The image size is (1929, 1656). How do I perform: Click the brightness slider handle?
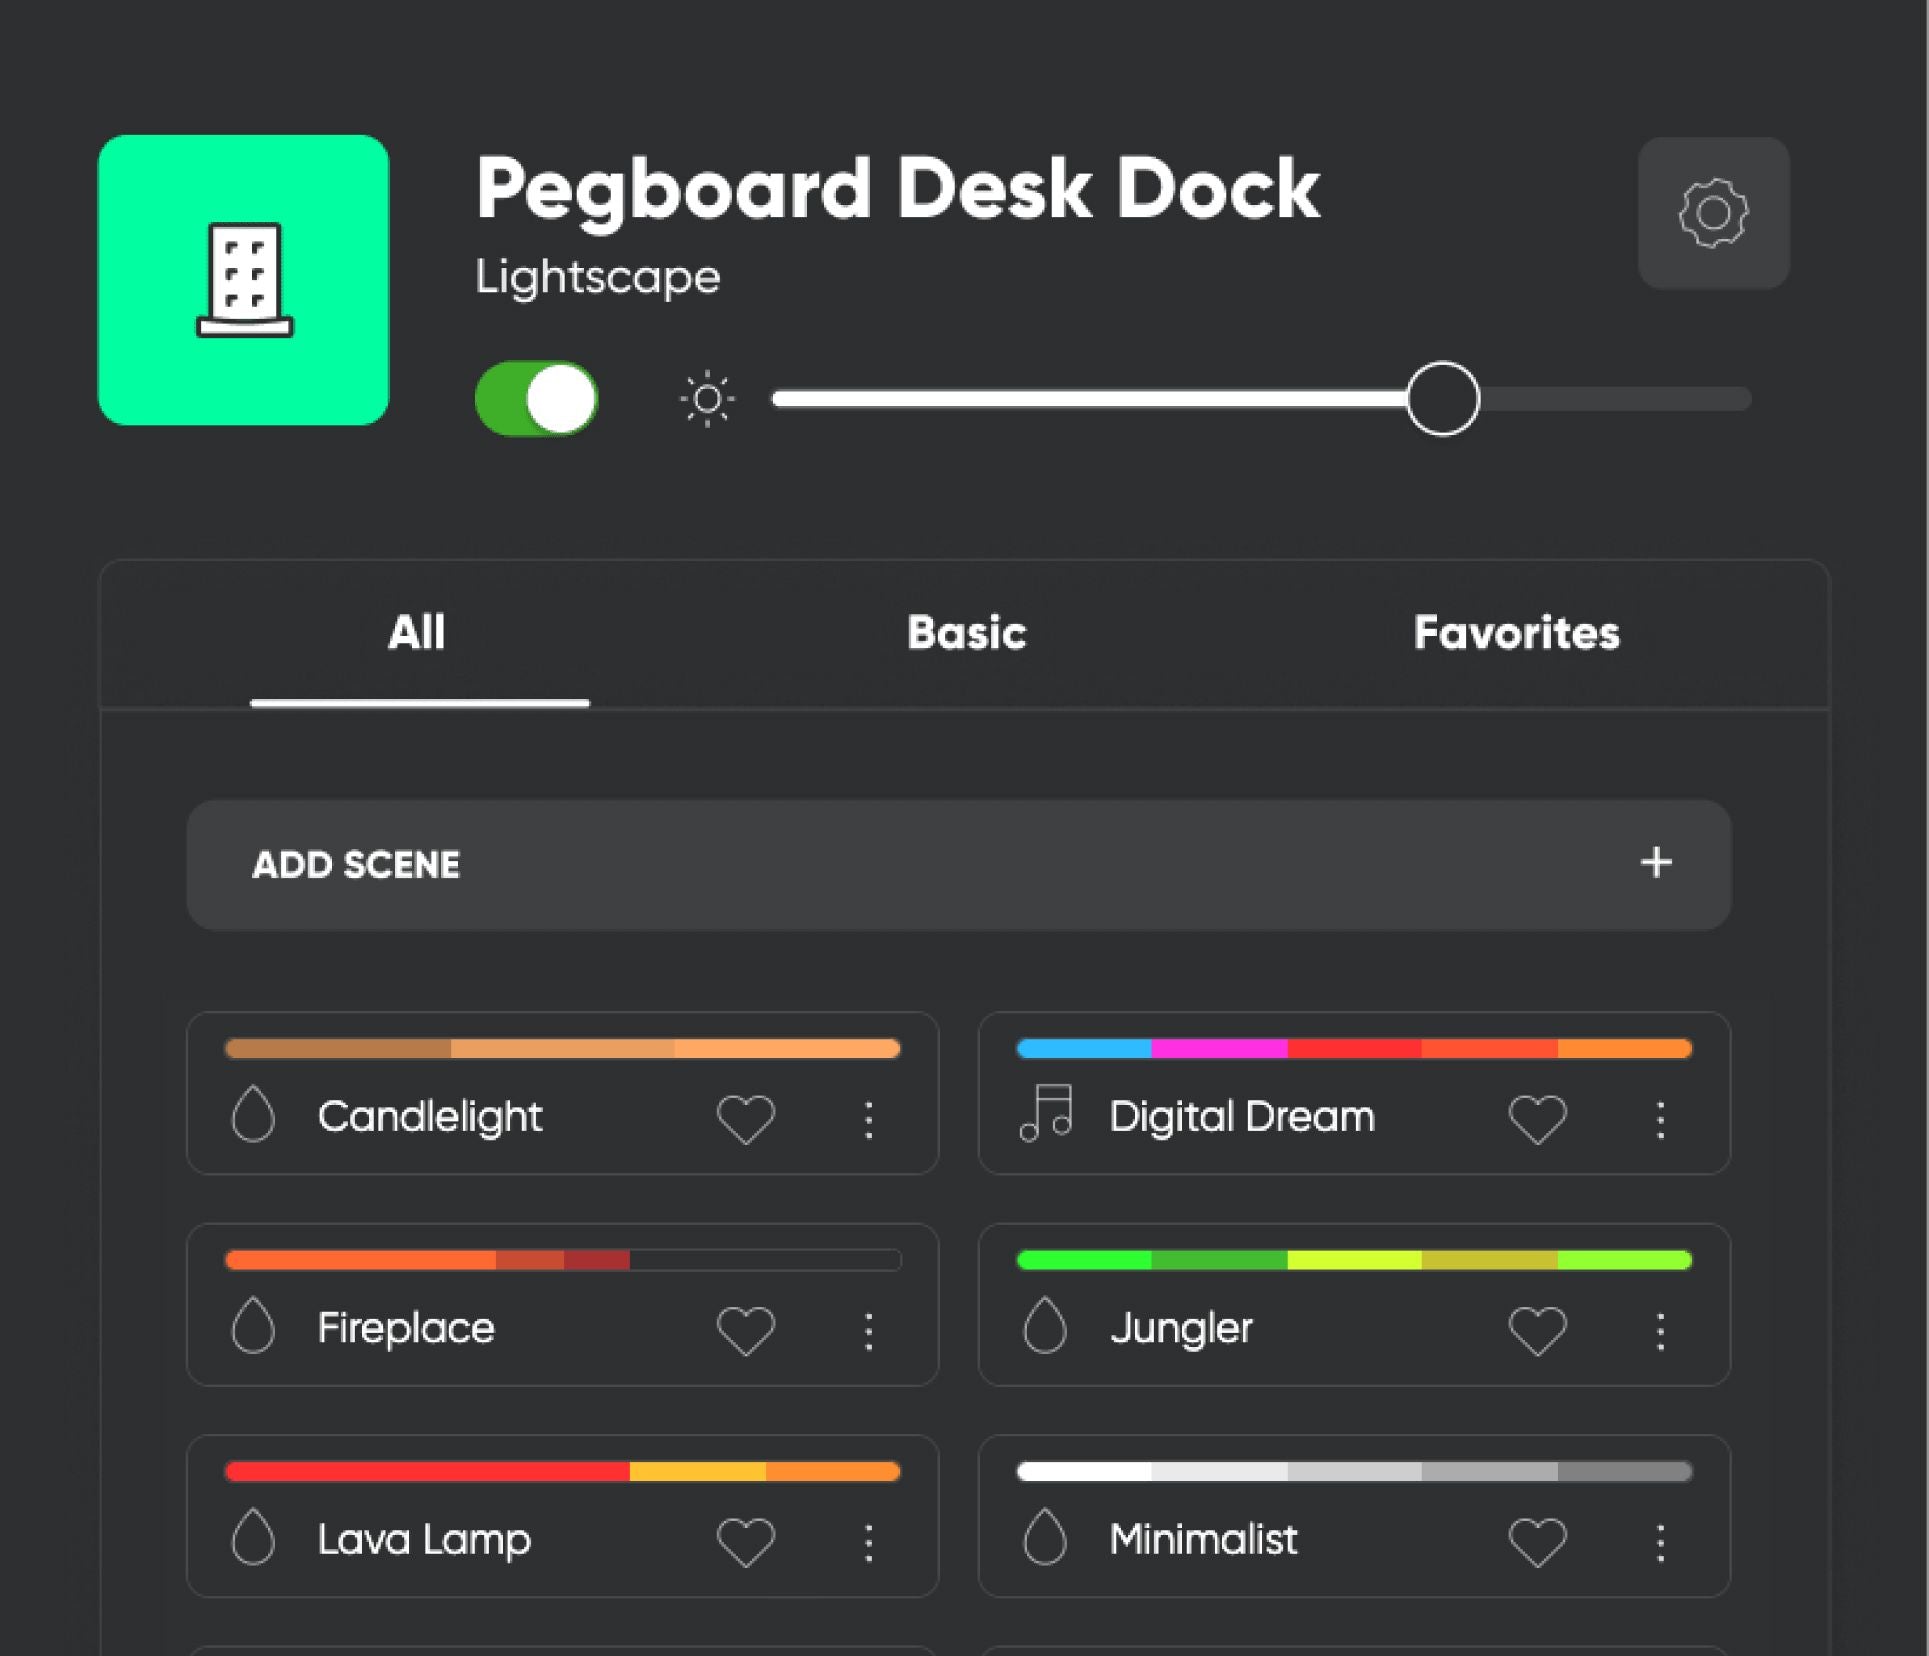(1442, 399)
